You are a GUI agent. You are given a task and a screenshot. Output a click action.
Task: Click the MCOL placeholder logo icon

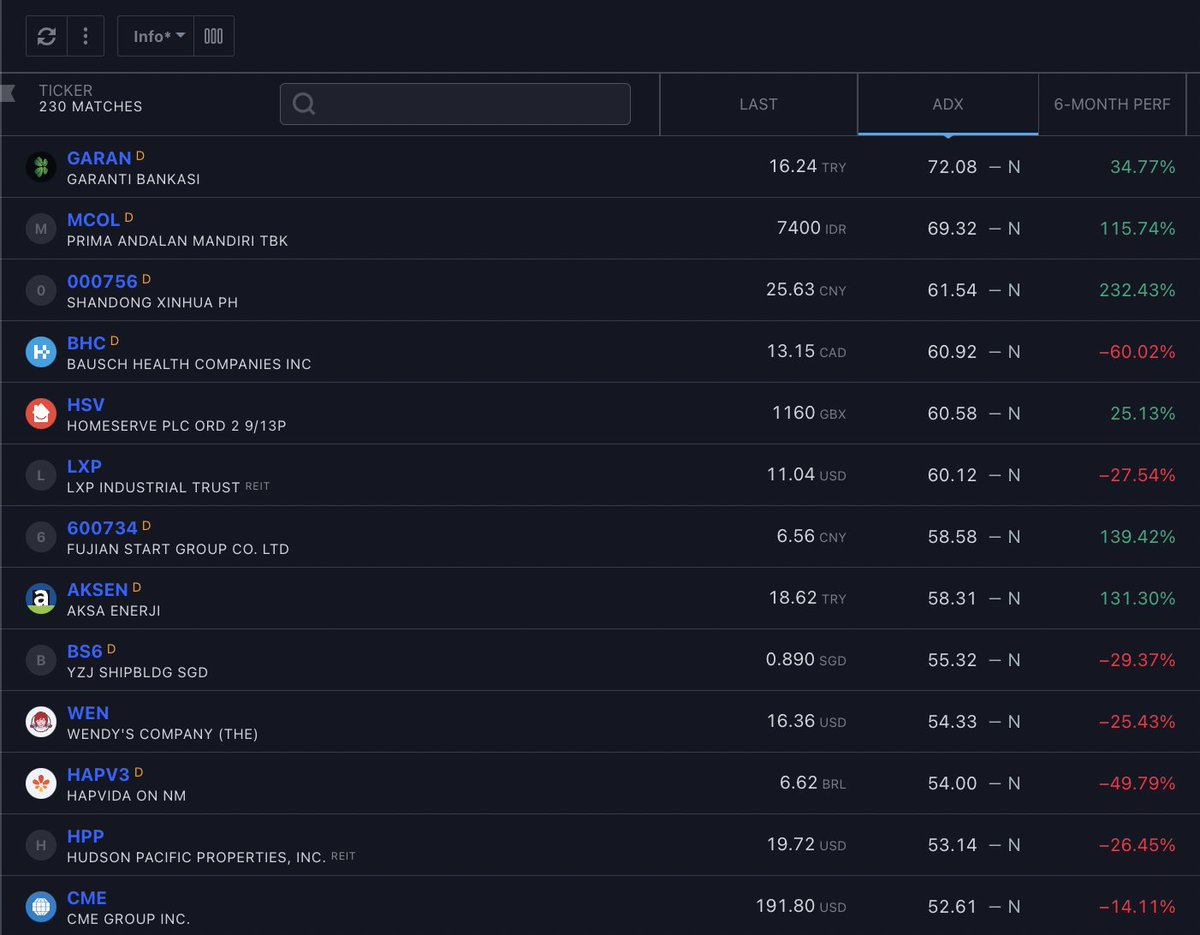(x=41, y=229)
